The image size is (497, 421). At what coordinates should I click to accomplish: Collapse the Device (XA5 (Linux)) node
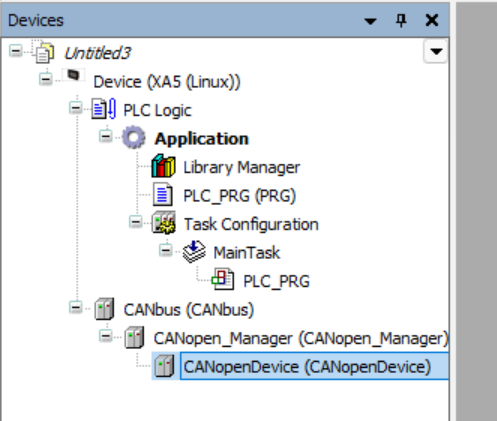click(x=46, y=79)
